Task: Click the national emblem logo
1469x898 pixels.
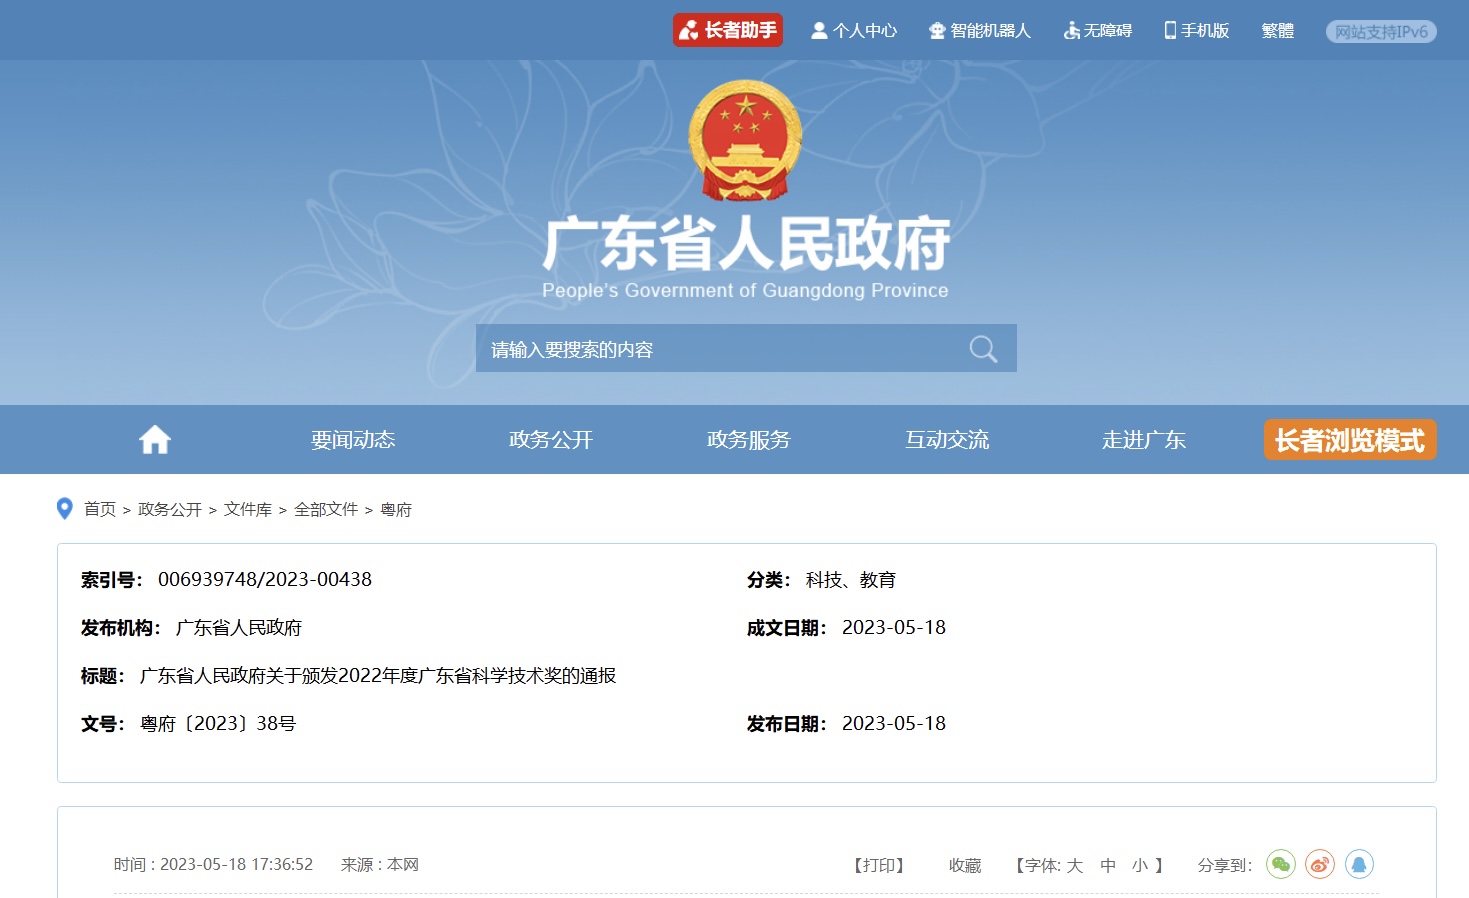Action: [745, 141]
